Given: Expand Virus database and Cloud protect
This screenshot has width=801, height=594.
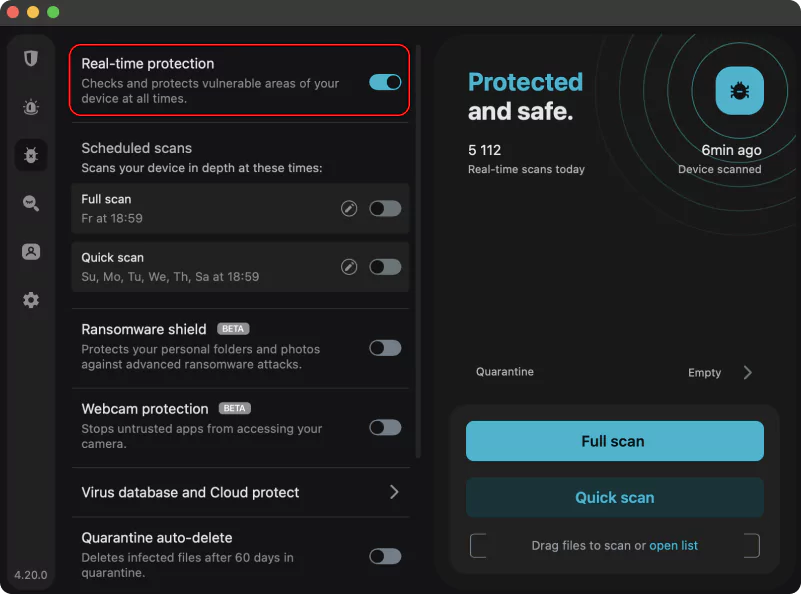Looking at the screenshot, I should pos(241,492).
